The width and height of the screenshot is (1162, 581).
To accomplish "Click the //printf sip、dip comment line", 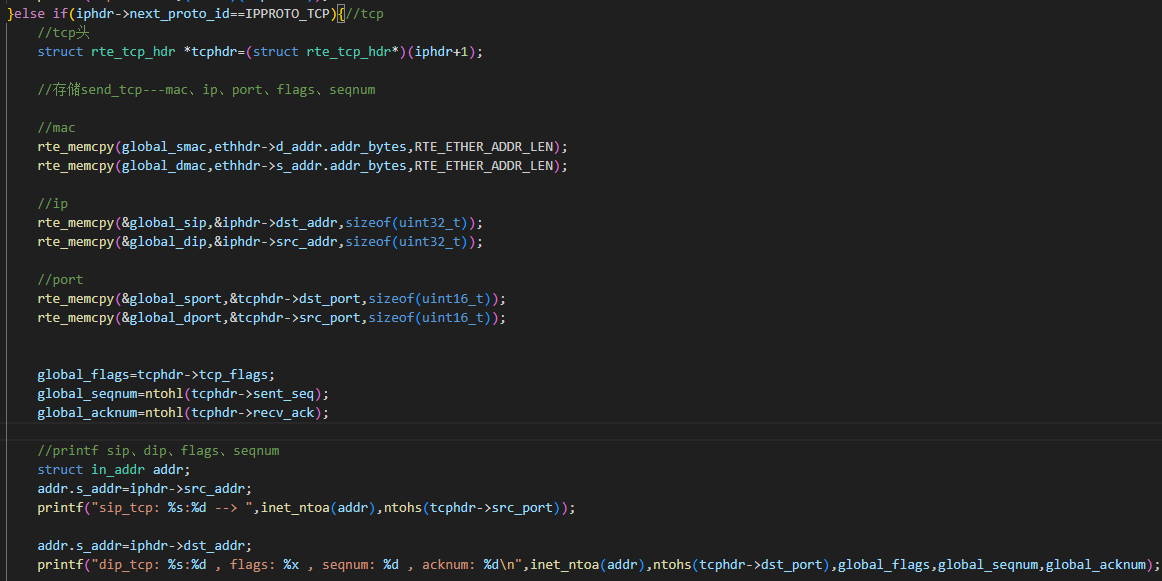I will (159, 451).
